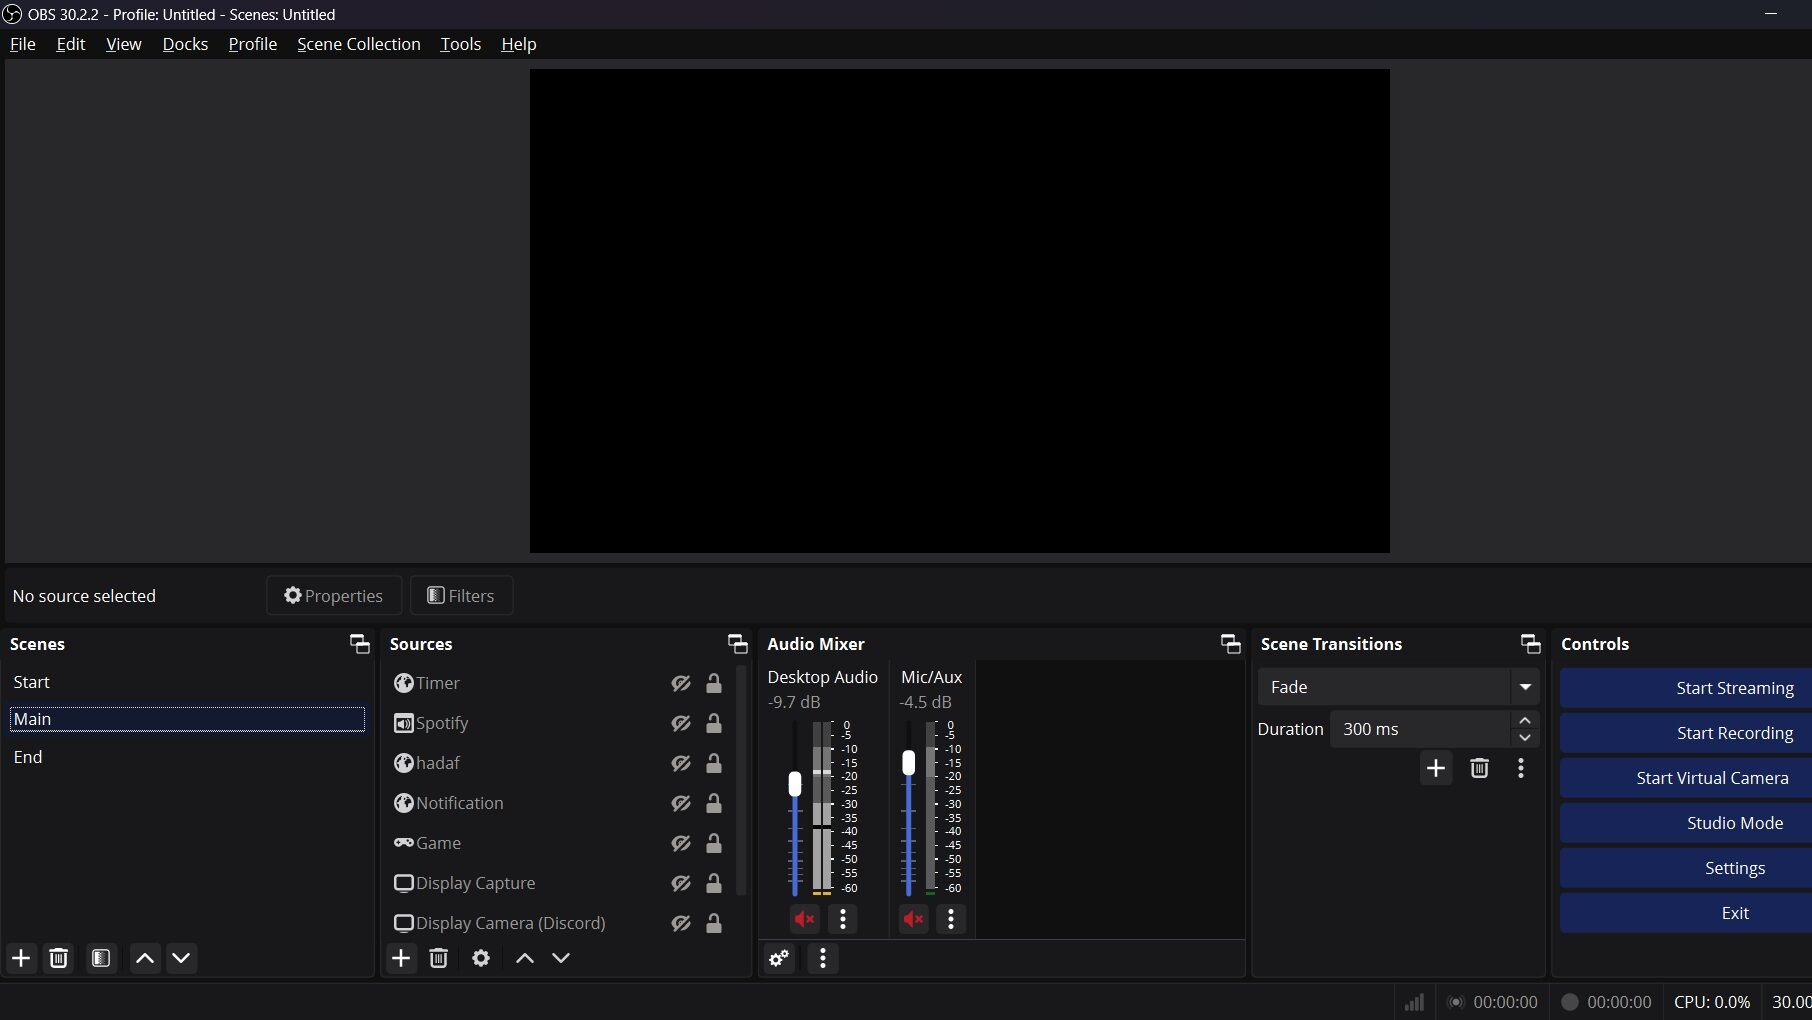Toggle visibility of the Spotify source
This screenshot has width=1812, height=1020.
click(x=681, y=723)
